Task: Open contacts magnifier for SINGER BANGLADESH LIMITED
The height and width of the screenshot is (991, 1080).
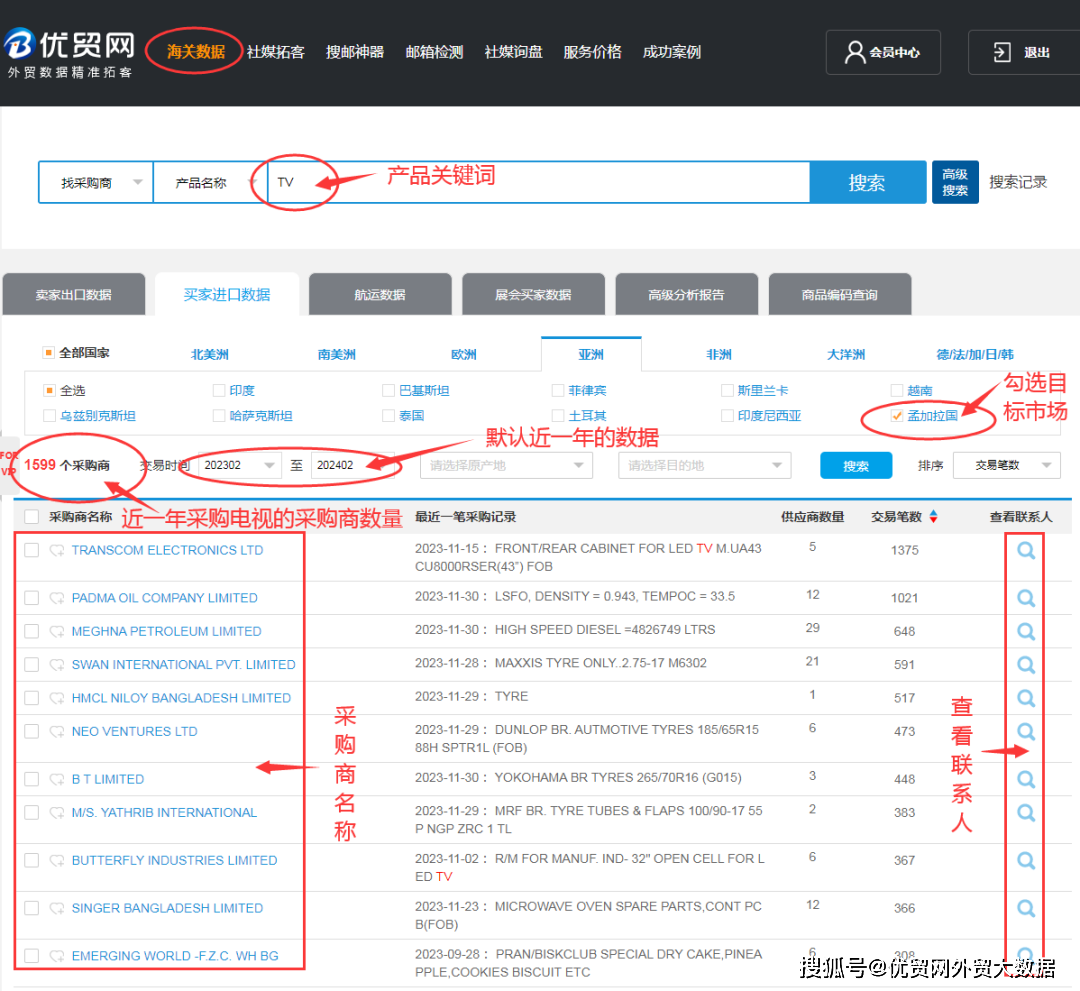Action: tap(1024, 908)
